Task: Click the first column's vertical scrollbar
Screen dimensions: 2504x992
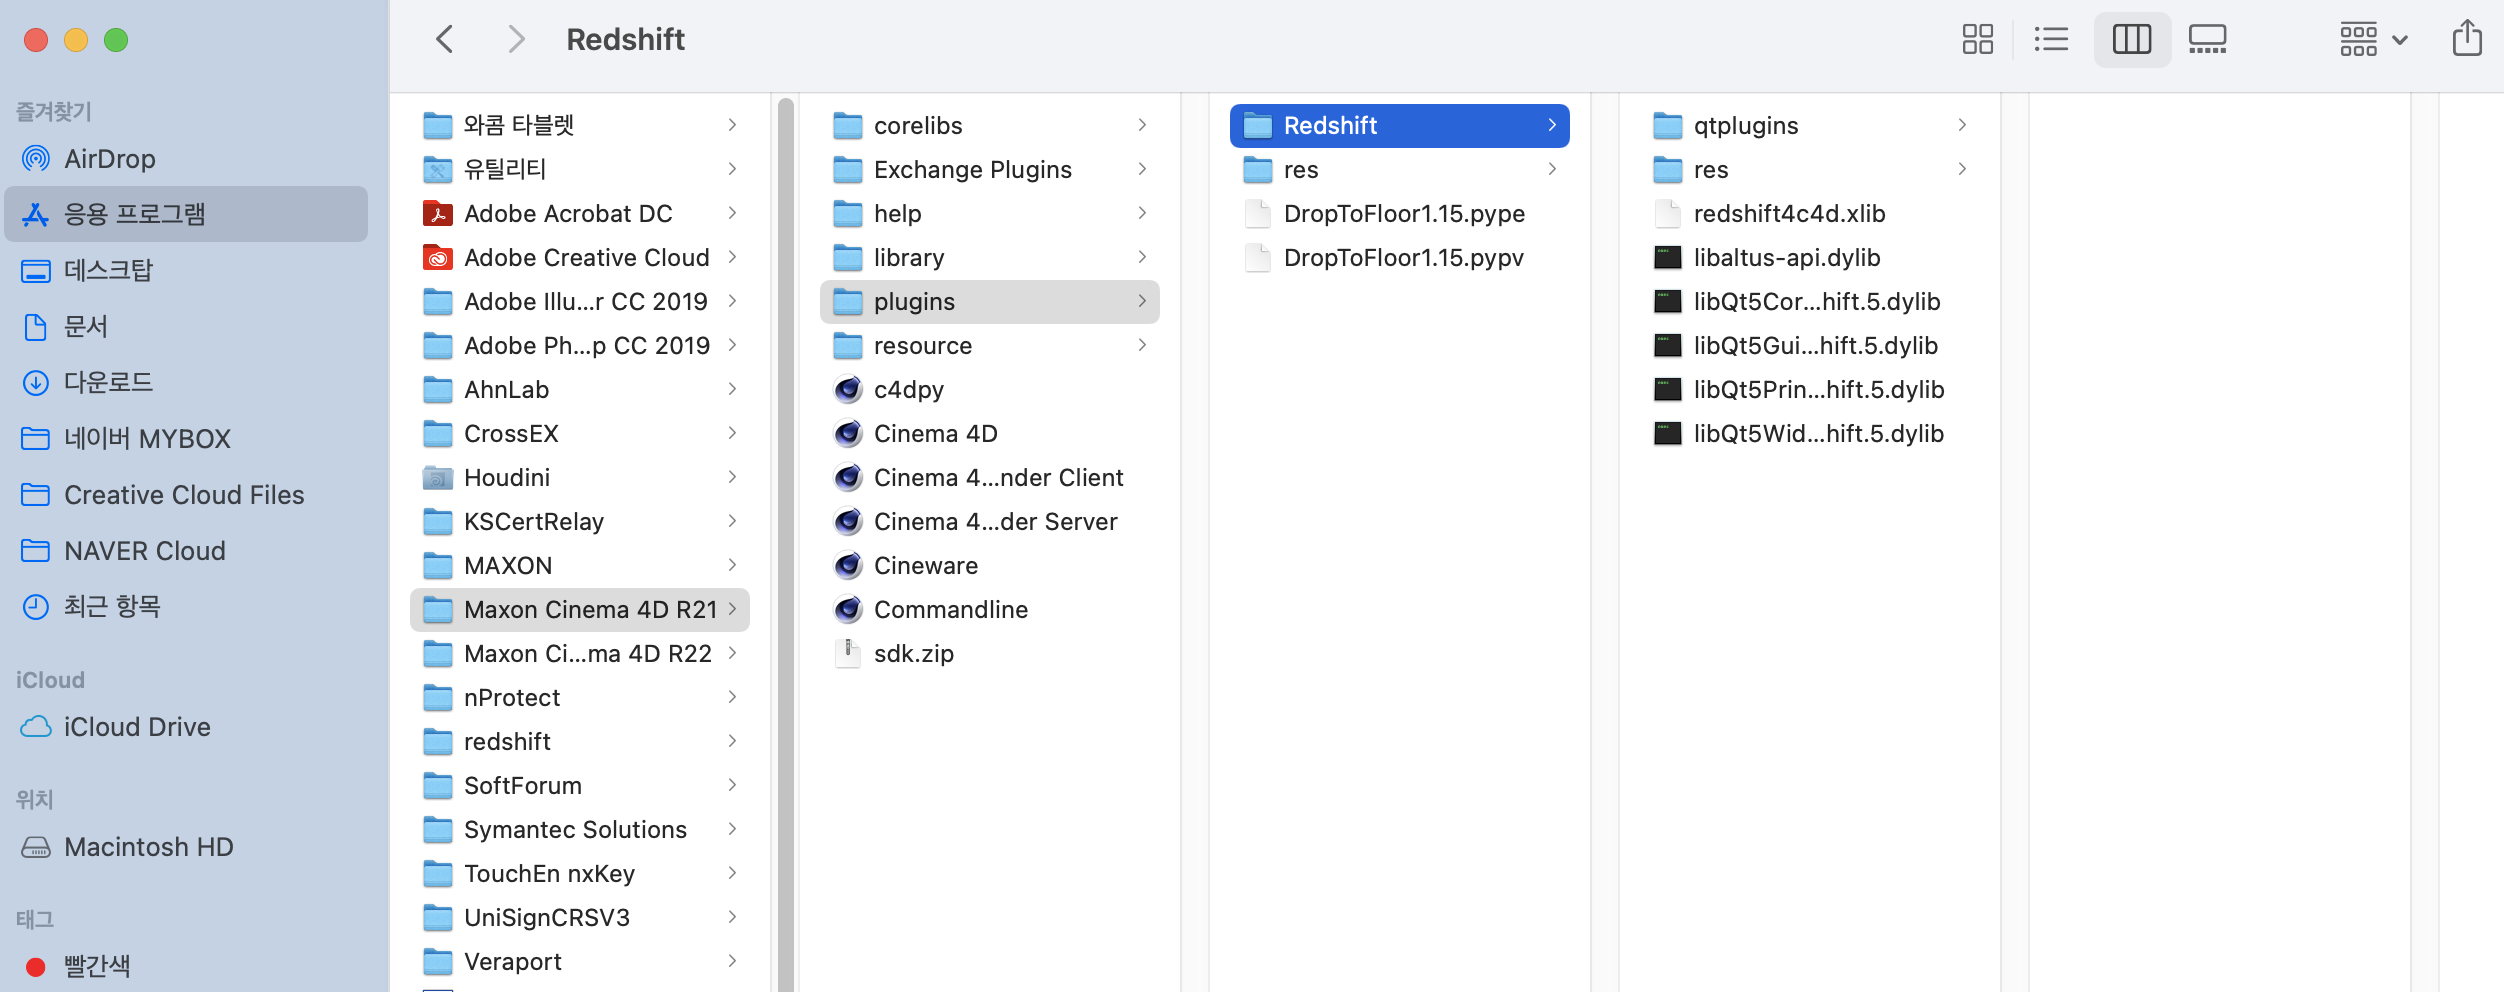Action: click(x=786, y=545)
